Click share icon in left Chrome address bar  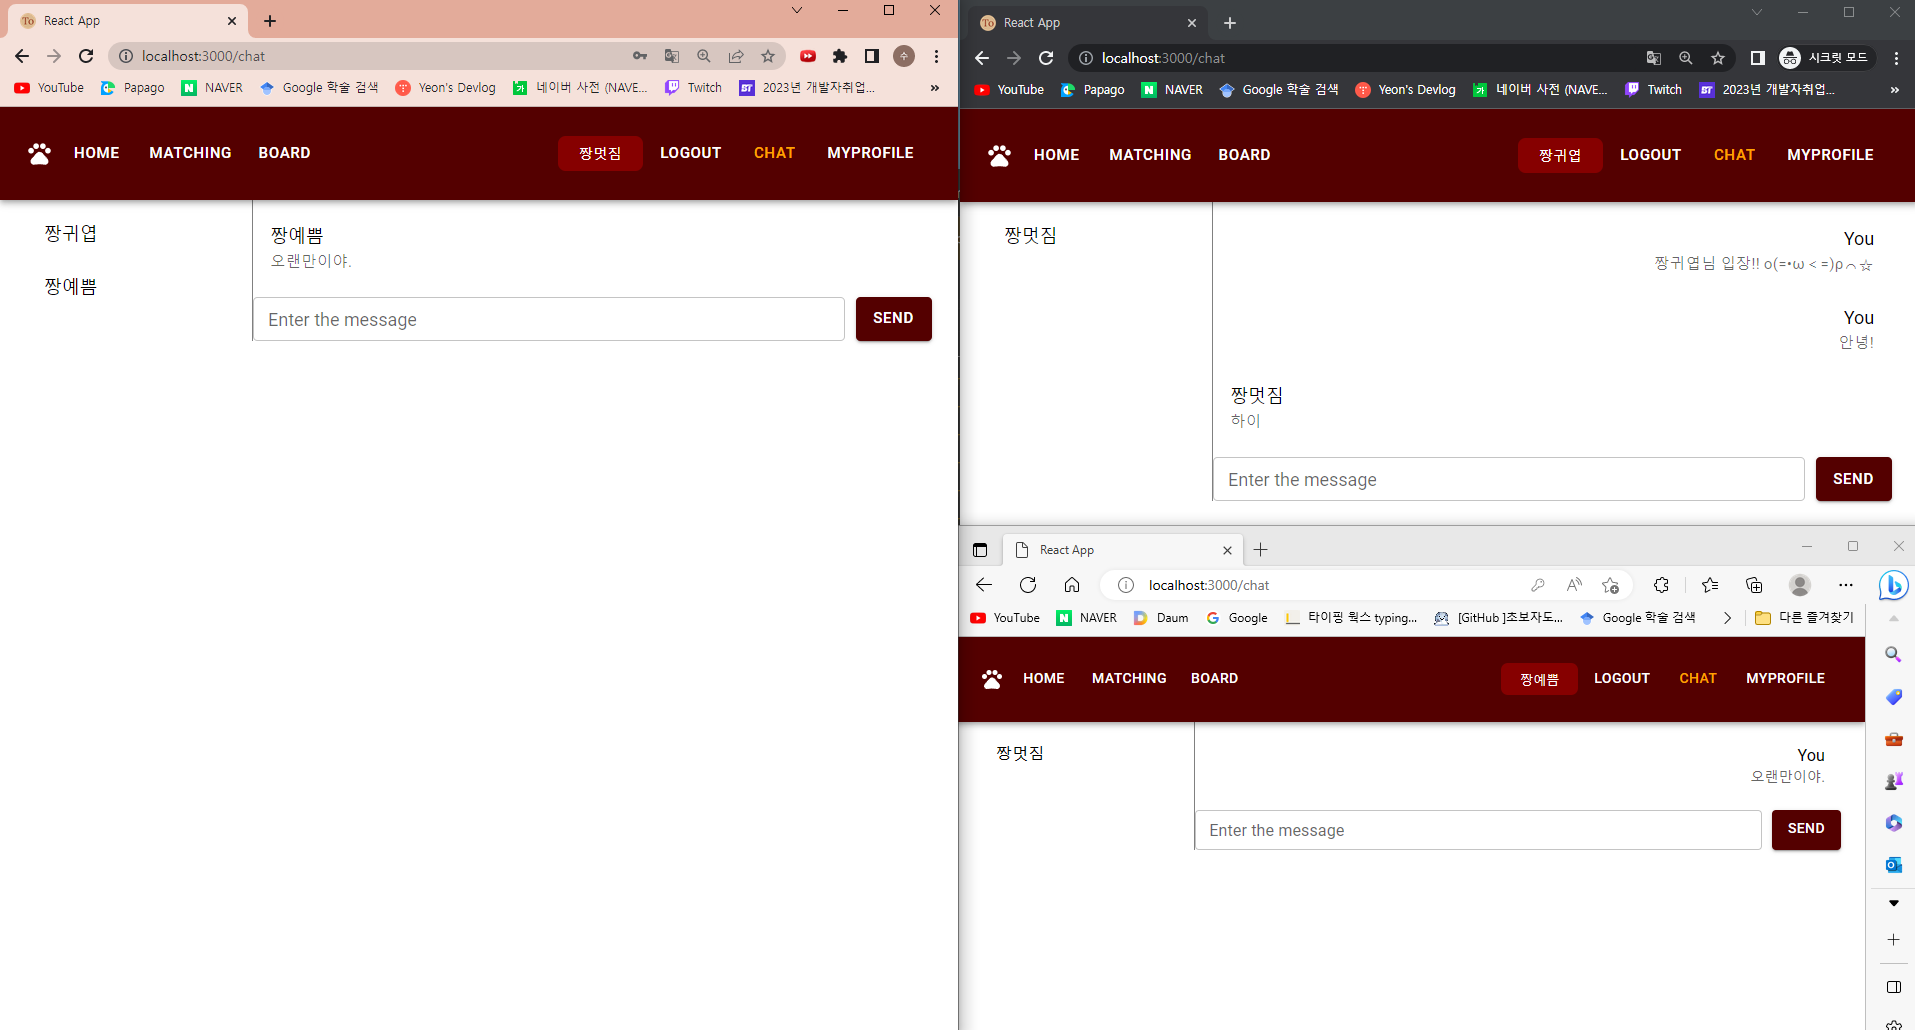coord(736,56)
